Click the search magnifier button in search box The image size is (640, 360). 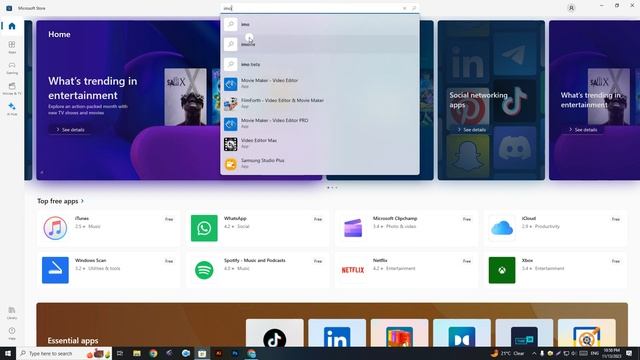click(413, 8)
